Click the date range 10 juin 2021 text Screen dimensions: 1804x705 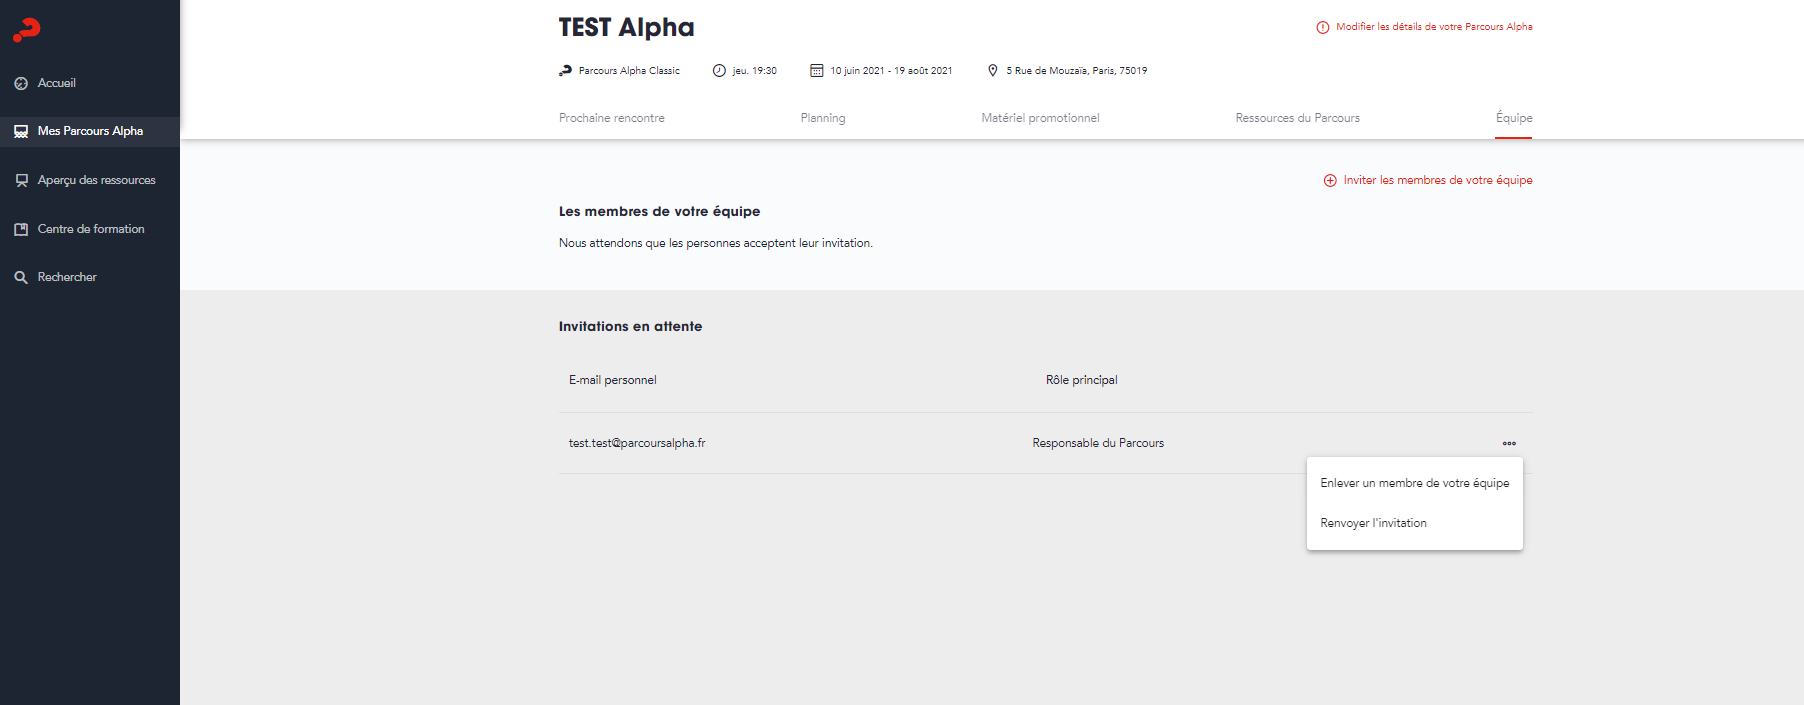891,71
